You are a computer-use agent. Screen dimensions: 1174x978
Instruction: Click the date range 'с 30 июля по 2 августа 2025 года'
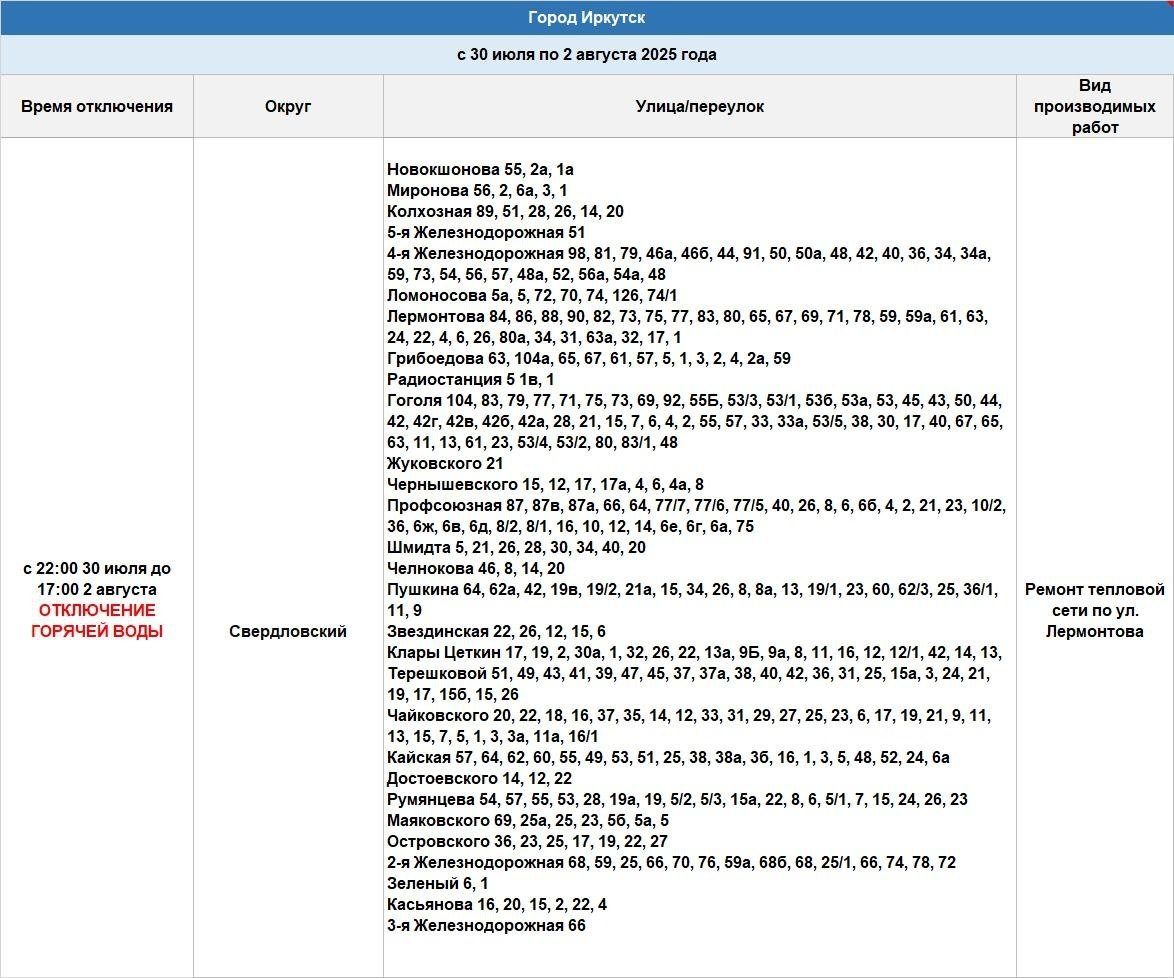pos(586,55)
